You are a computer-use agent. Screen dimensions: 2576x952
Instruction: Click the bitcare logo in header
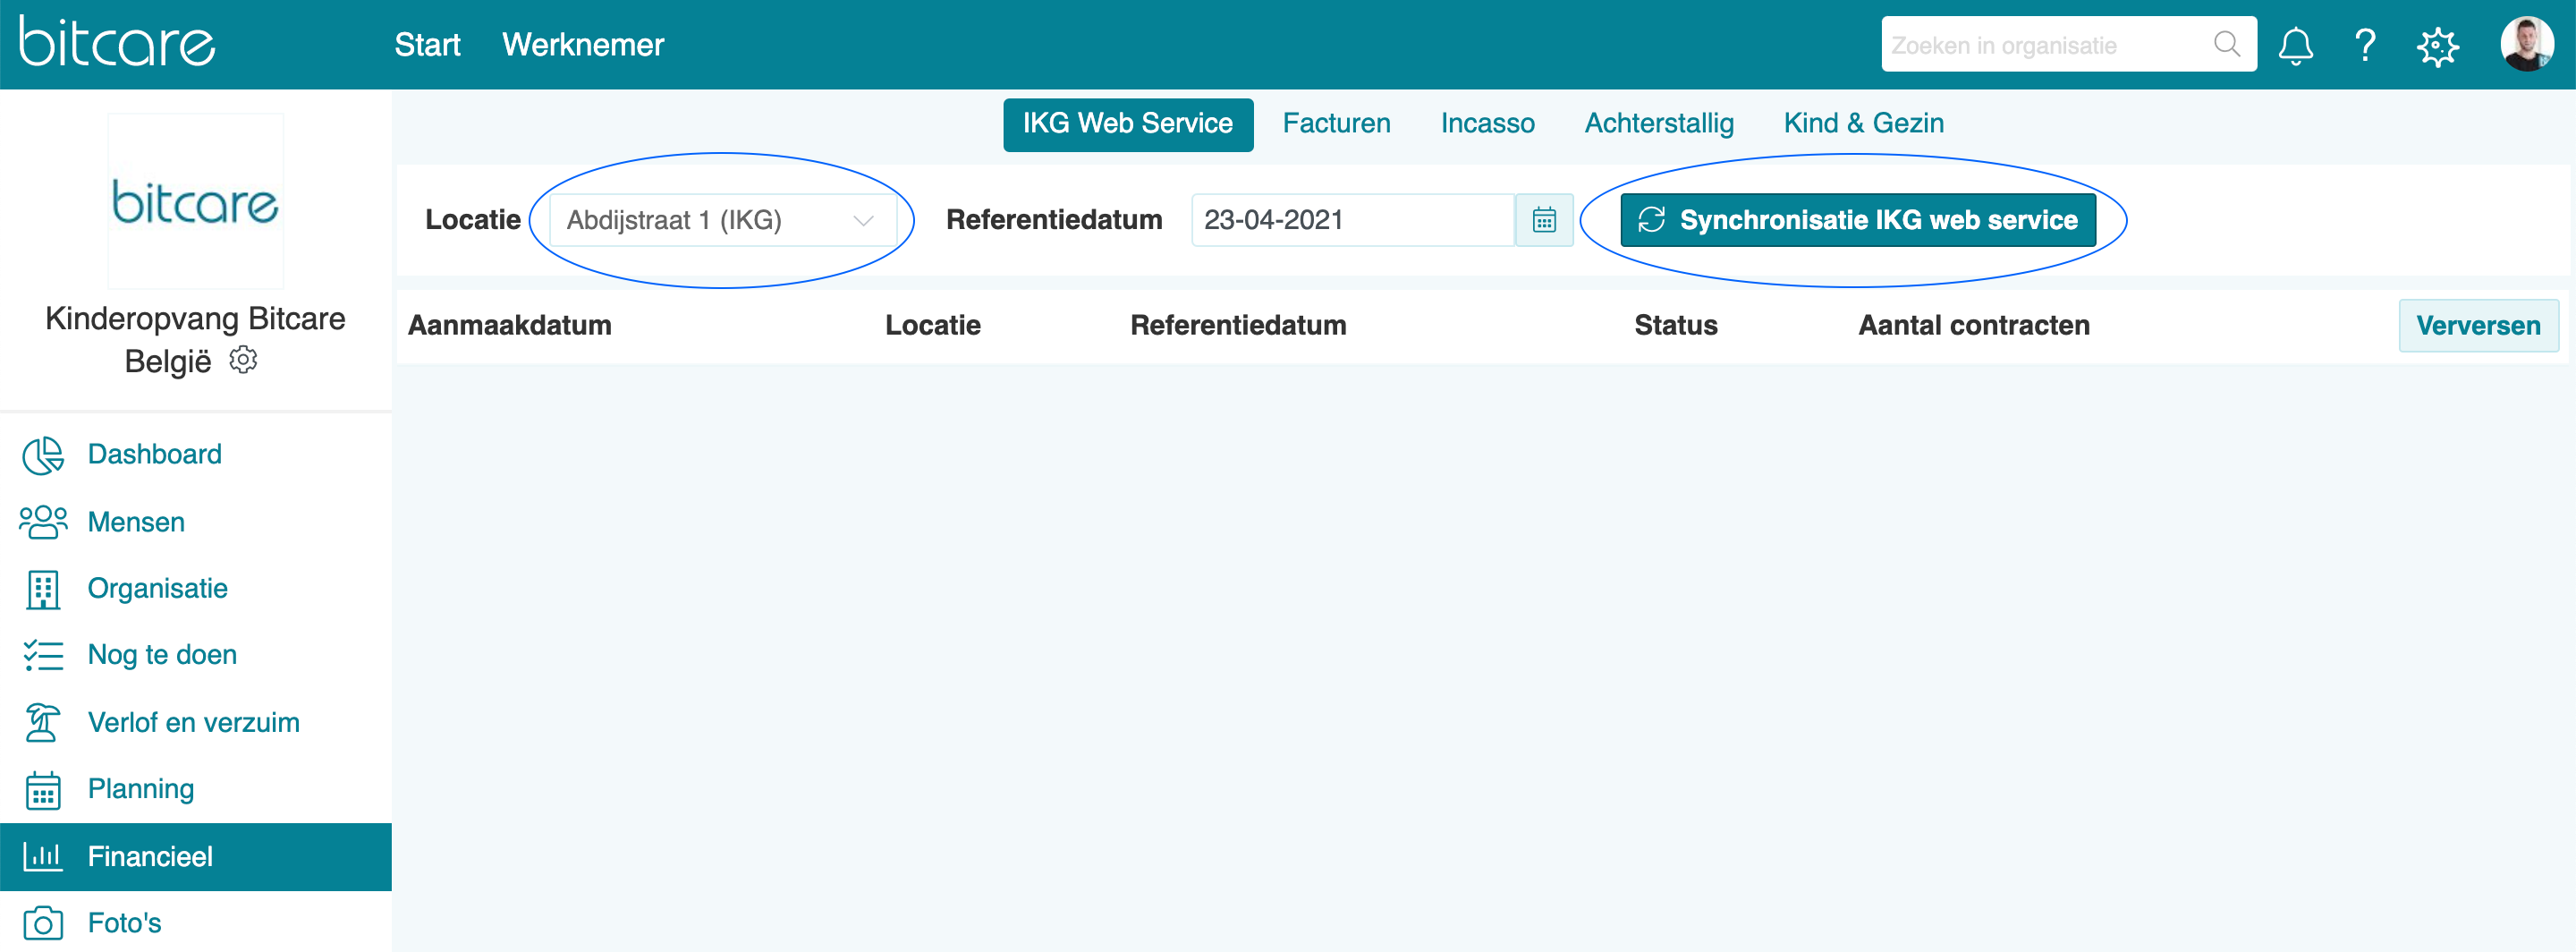tap(117, 42)
